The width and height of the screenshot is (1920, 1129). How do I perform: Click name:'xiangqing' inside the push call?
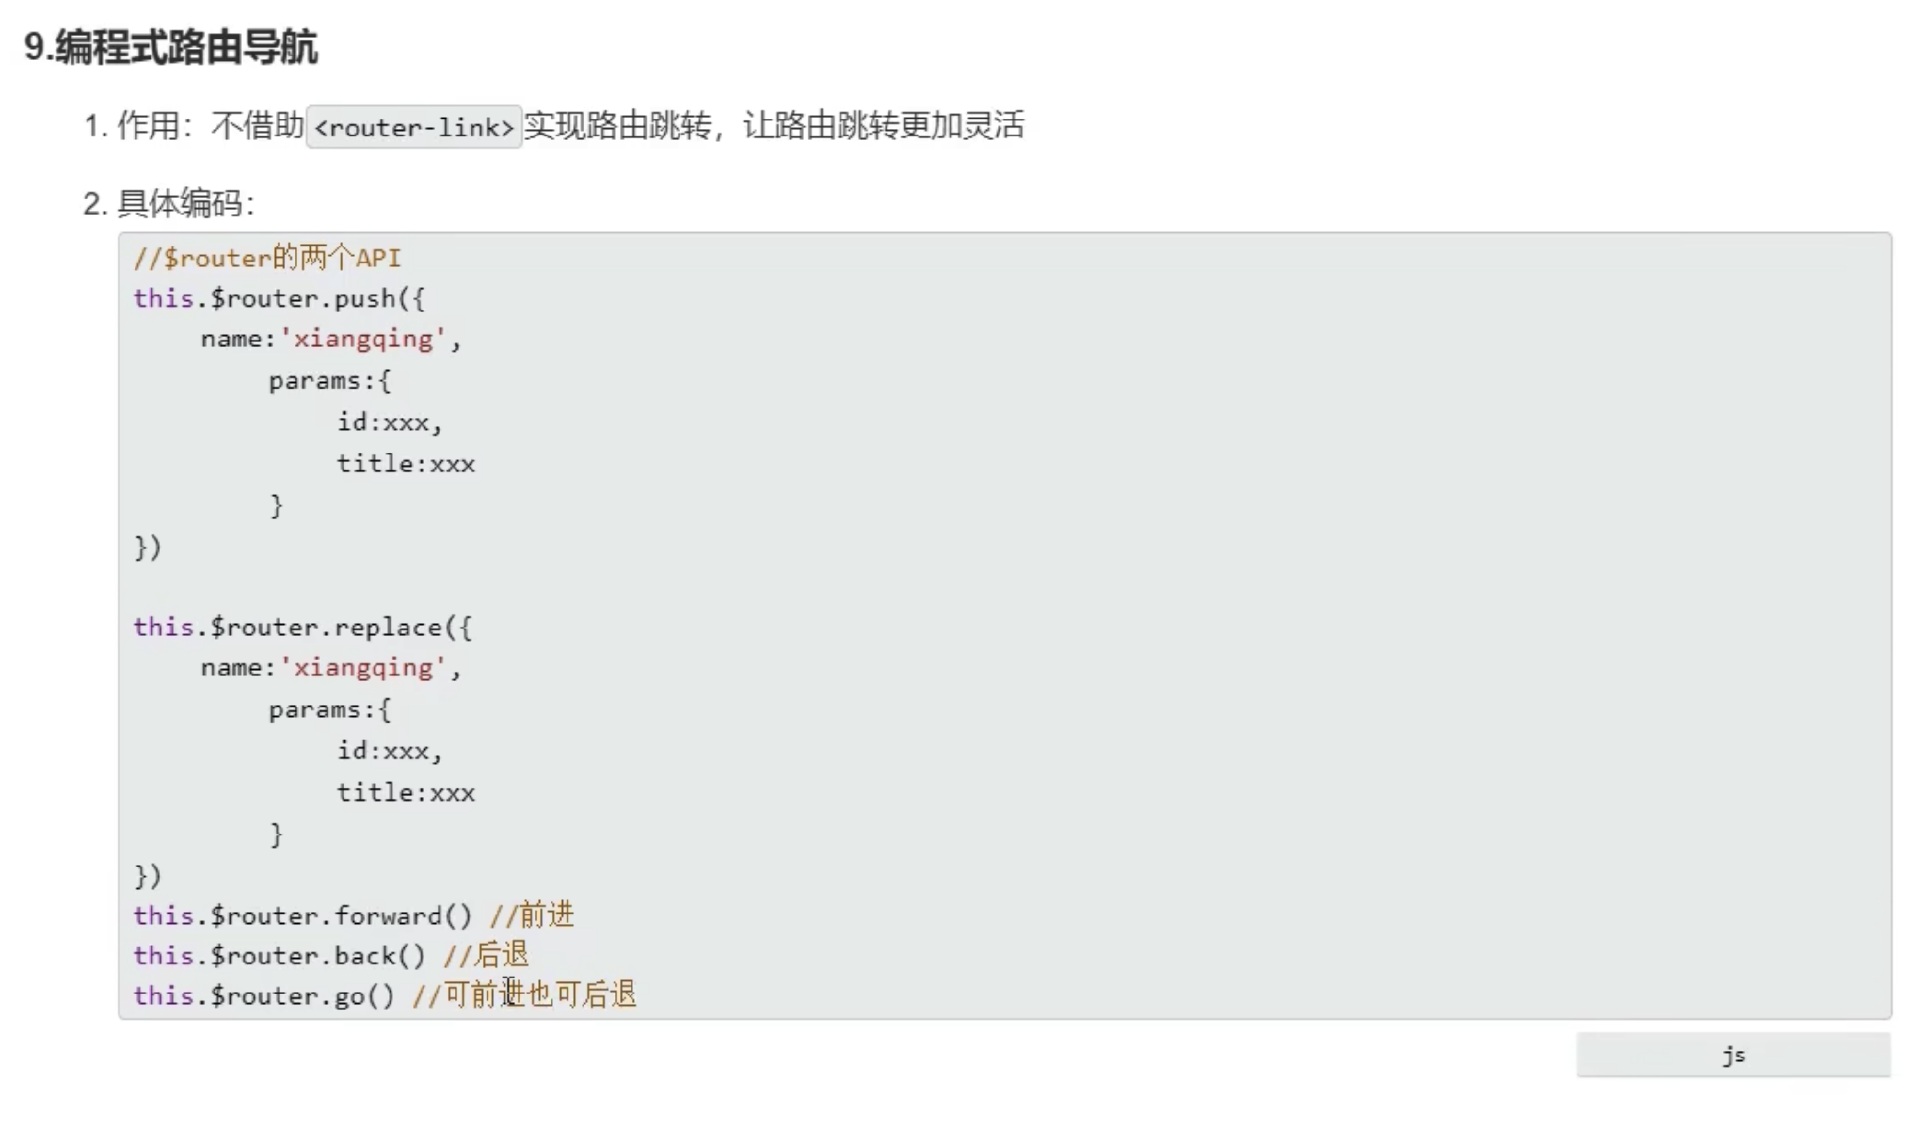[x=330, y=339]
